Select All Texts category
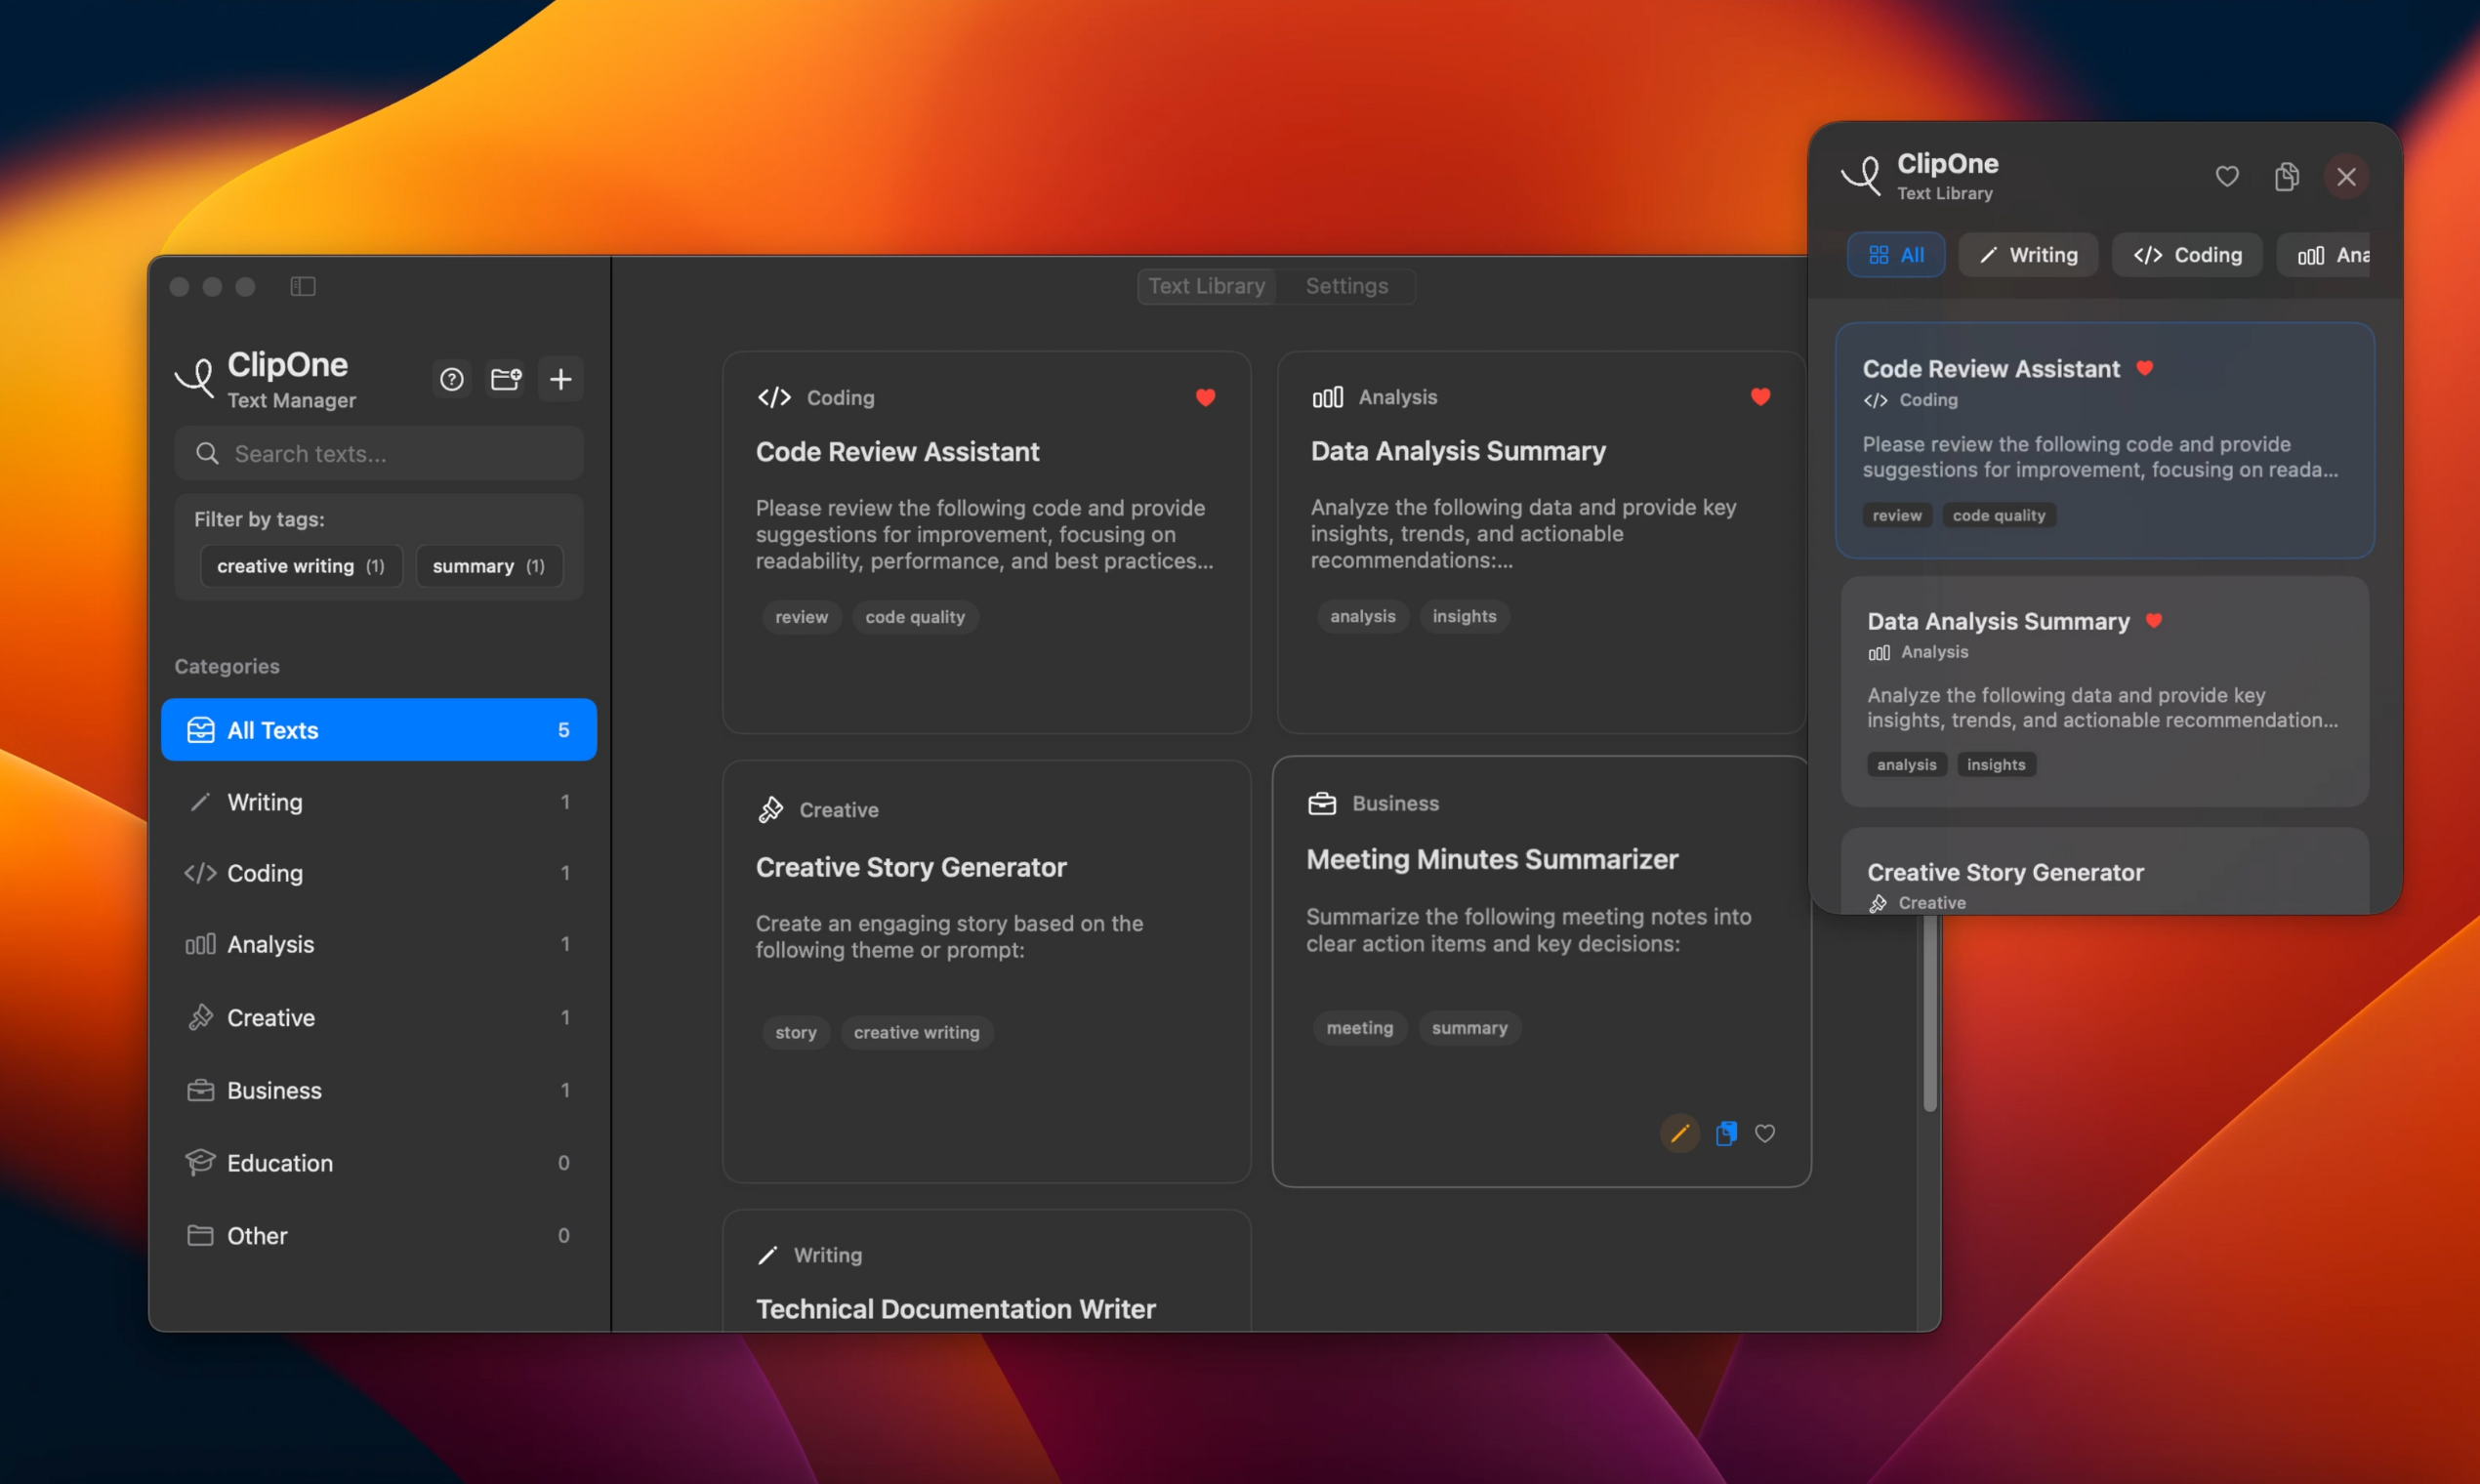 379,730
